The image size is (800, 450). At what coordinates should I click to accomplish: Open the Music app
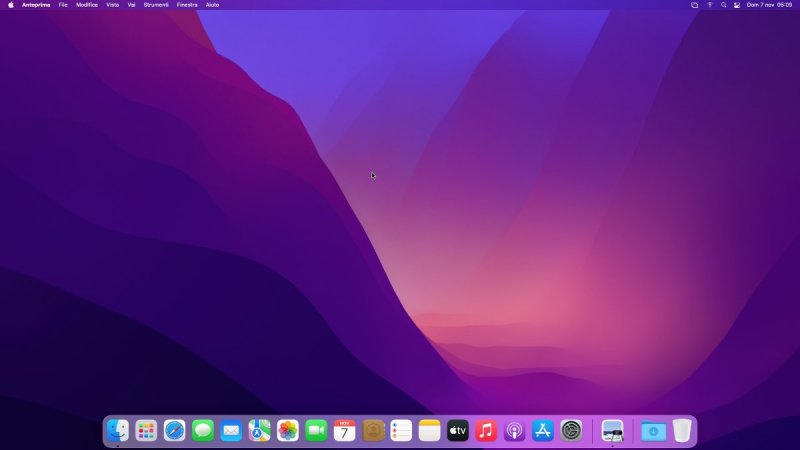(x=486, y=431)
